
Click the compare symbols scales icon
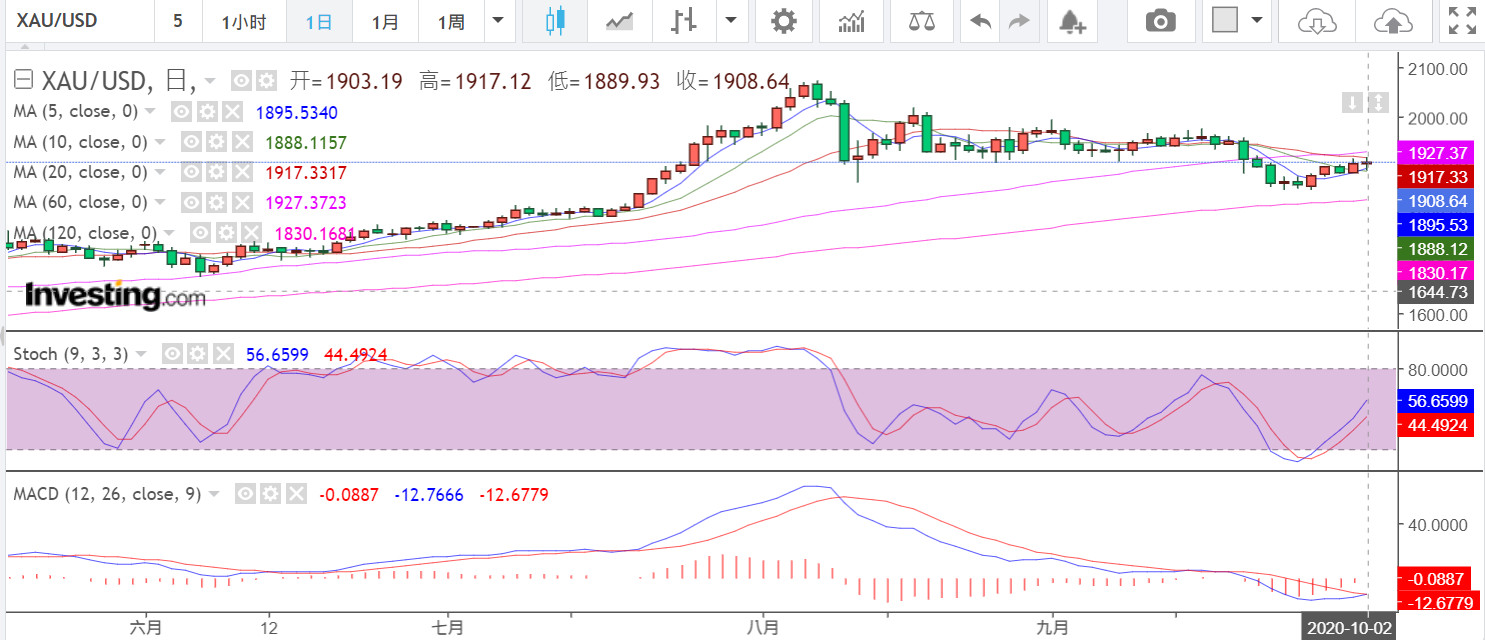(x=916, y=21)
